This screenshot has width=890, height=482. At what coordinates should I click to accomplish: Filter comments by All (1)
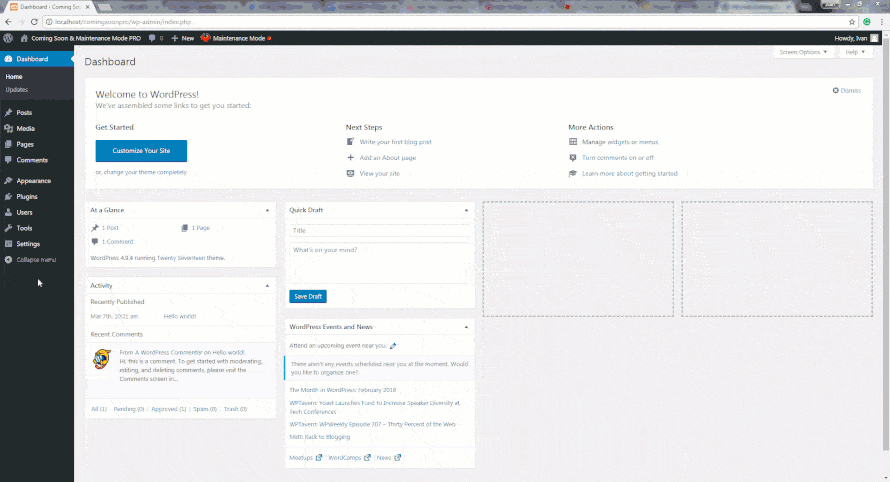point(99,409)
